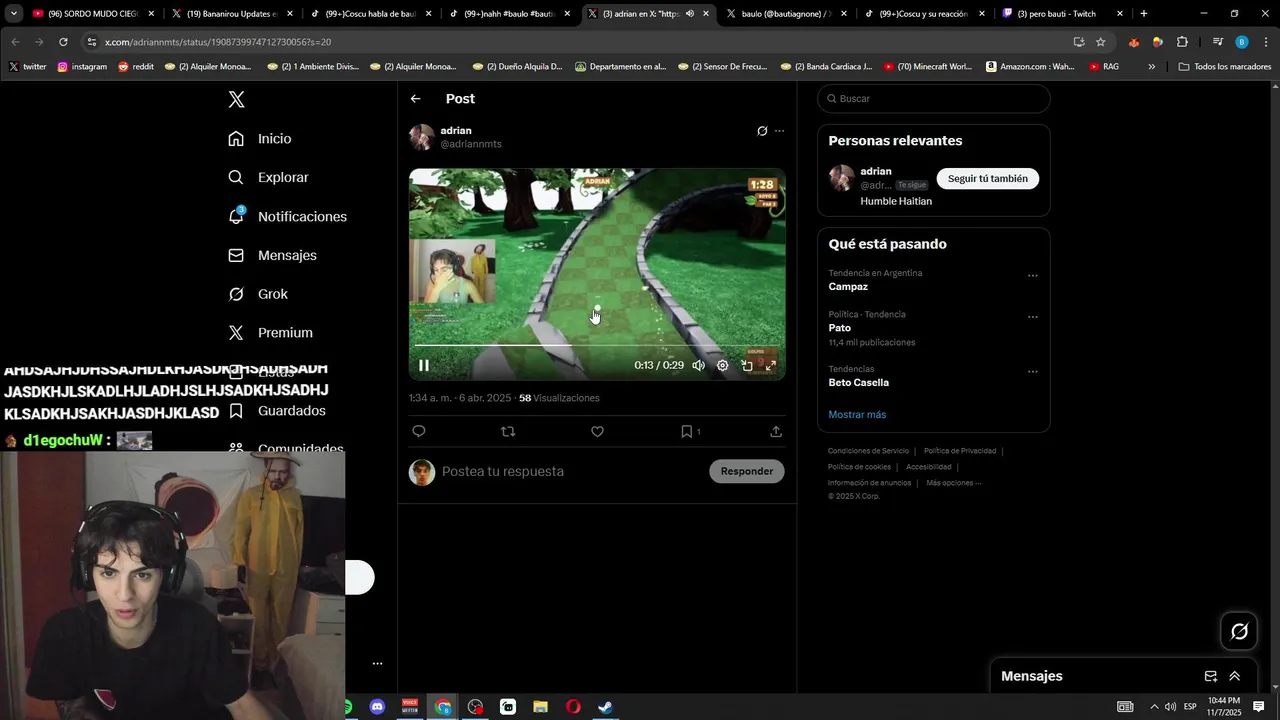Pause the video playback

pyautogui.click(x=424, y=365)
